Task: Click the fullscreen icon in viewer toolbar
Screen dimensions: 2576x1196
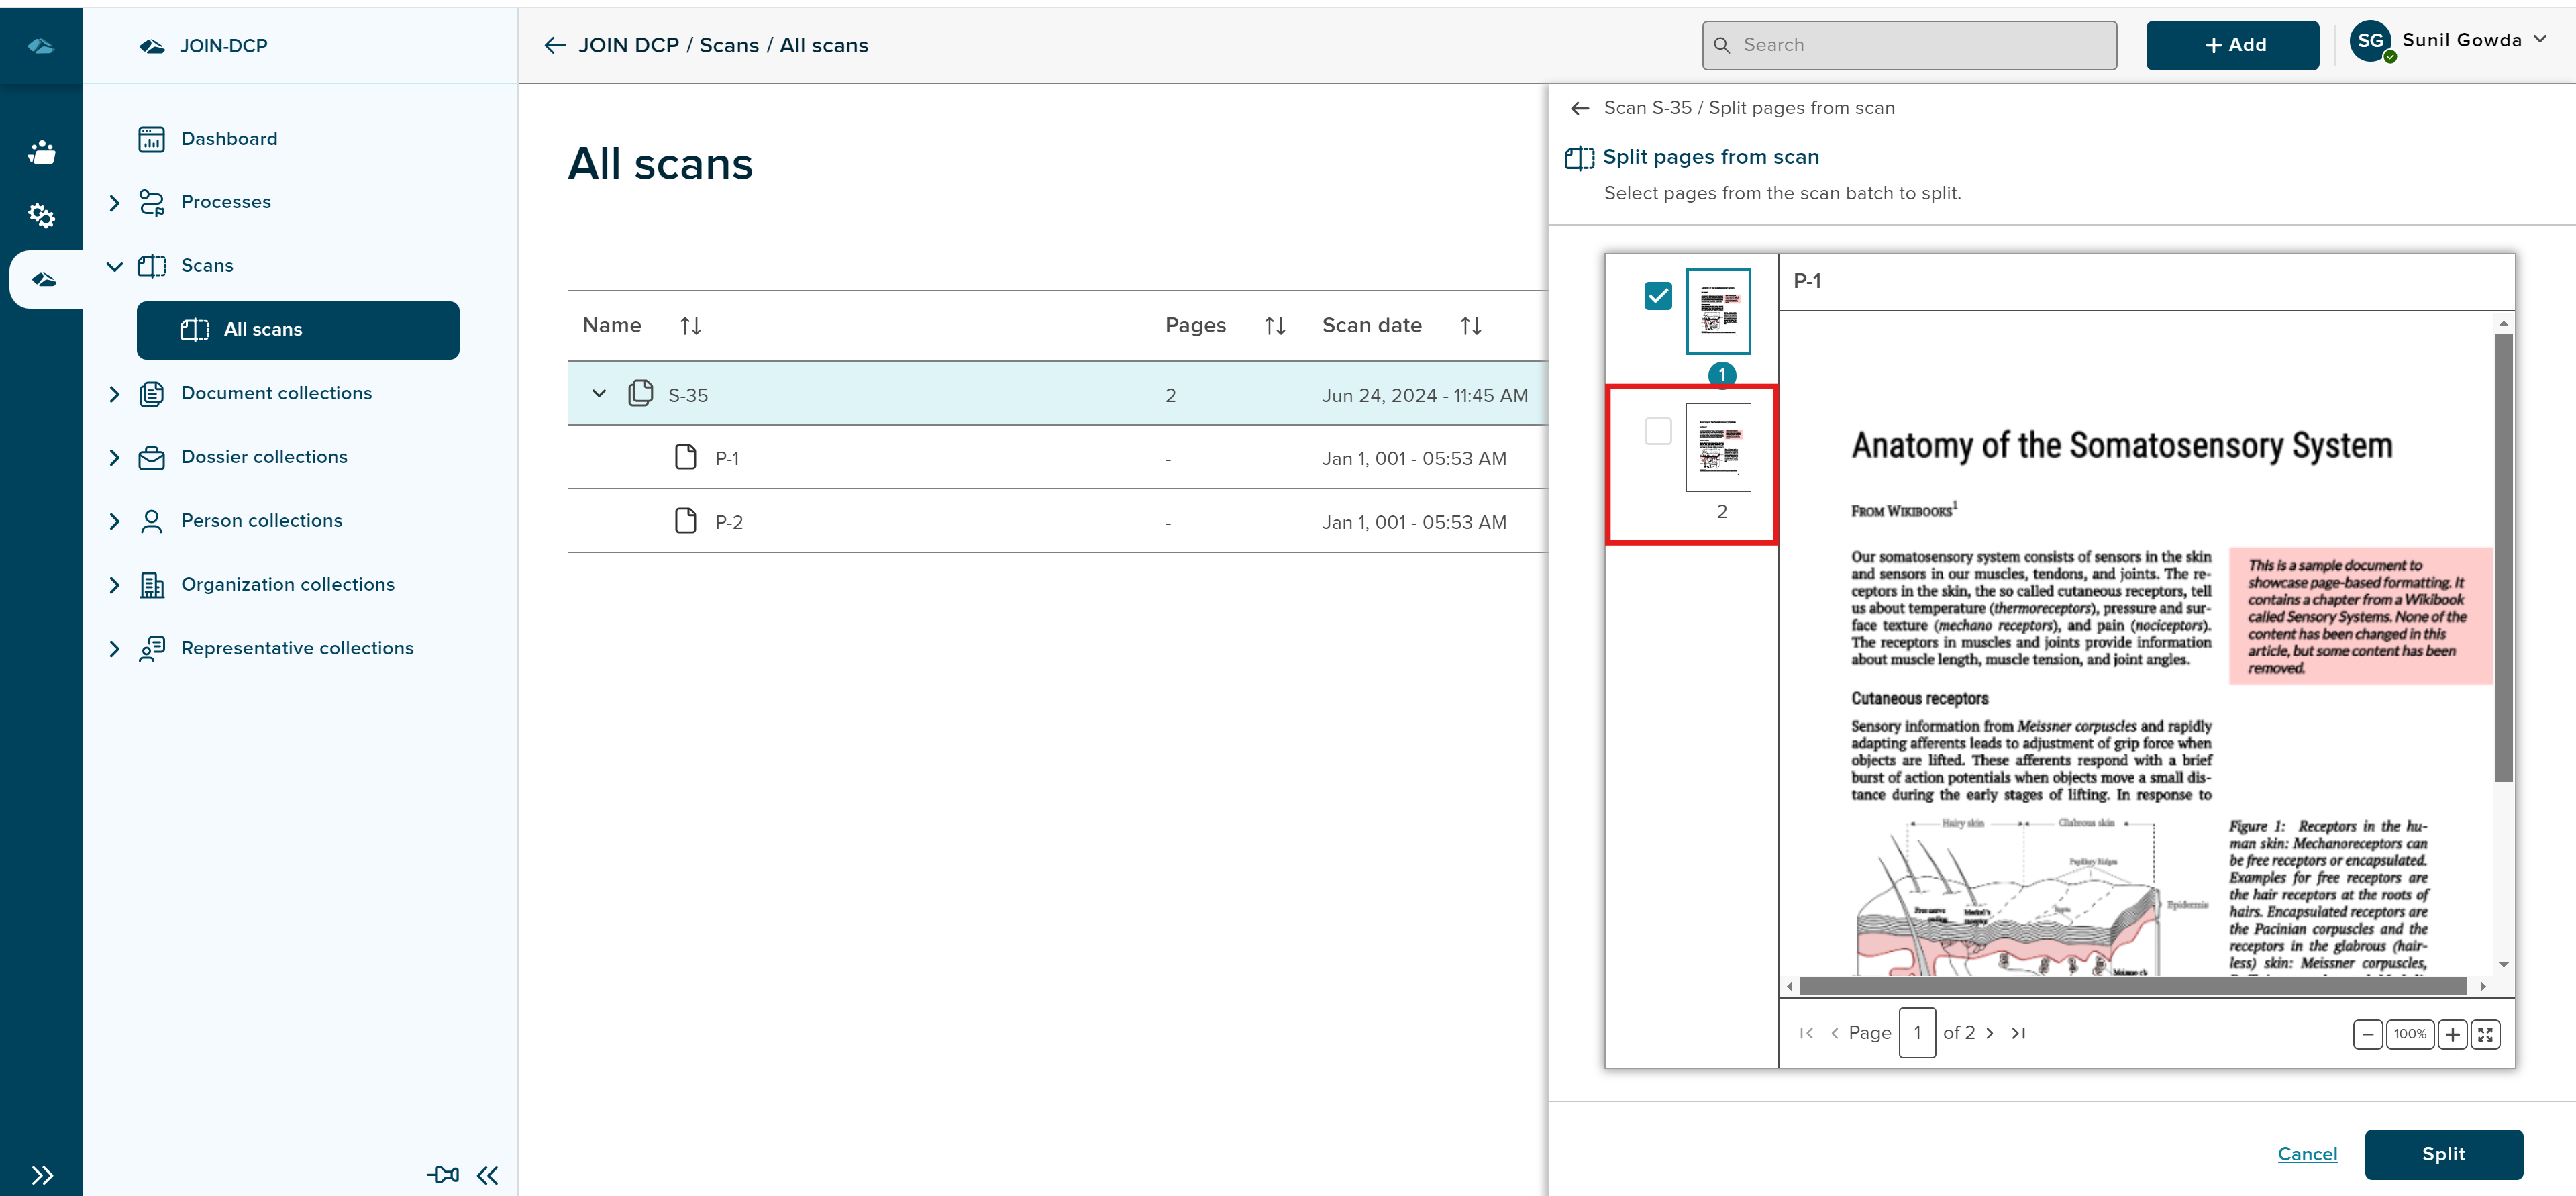Action: [2485, 1034]
